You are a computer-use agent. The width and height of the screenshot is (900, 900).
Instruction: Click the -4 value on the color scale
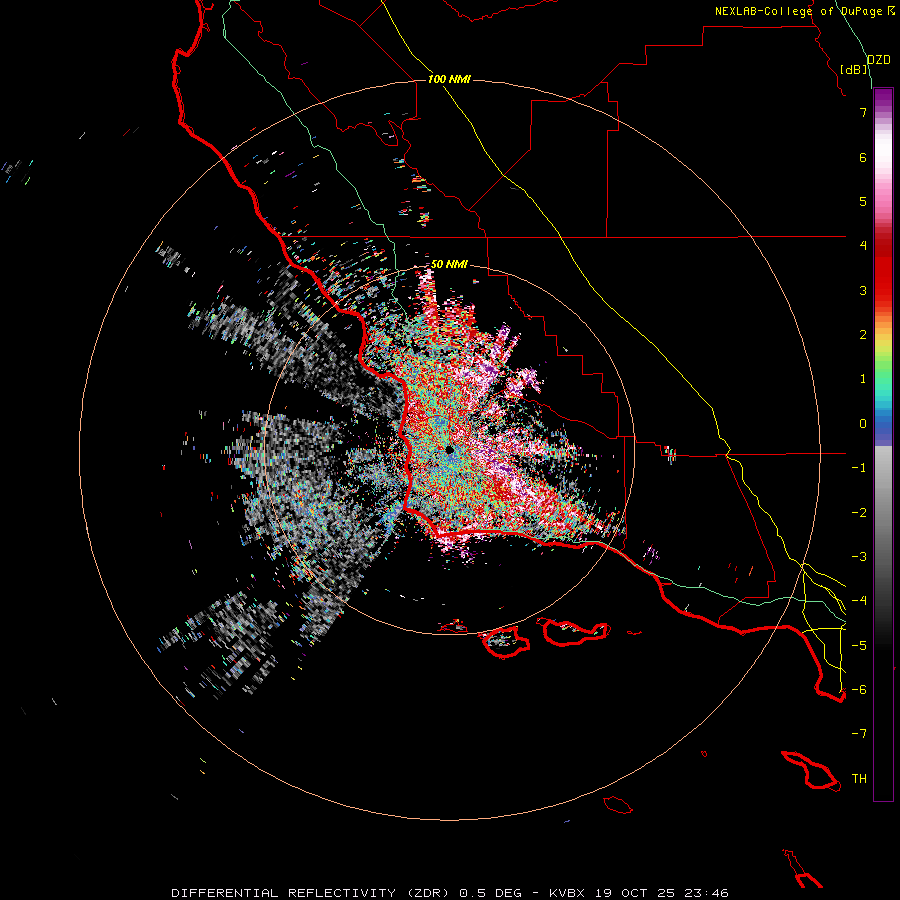point(859,601)
